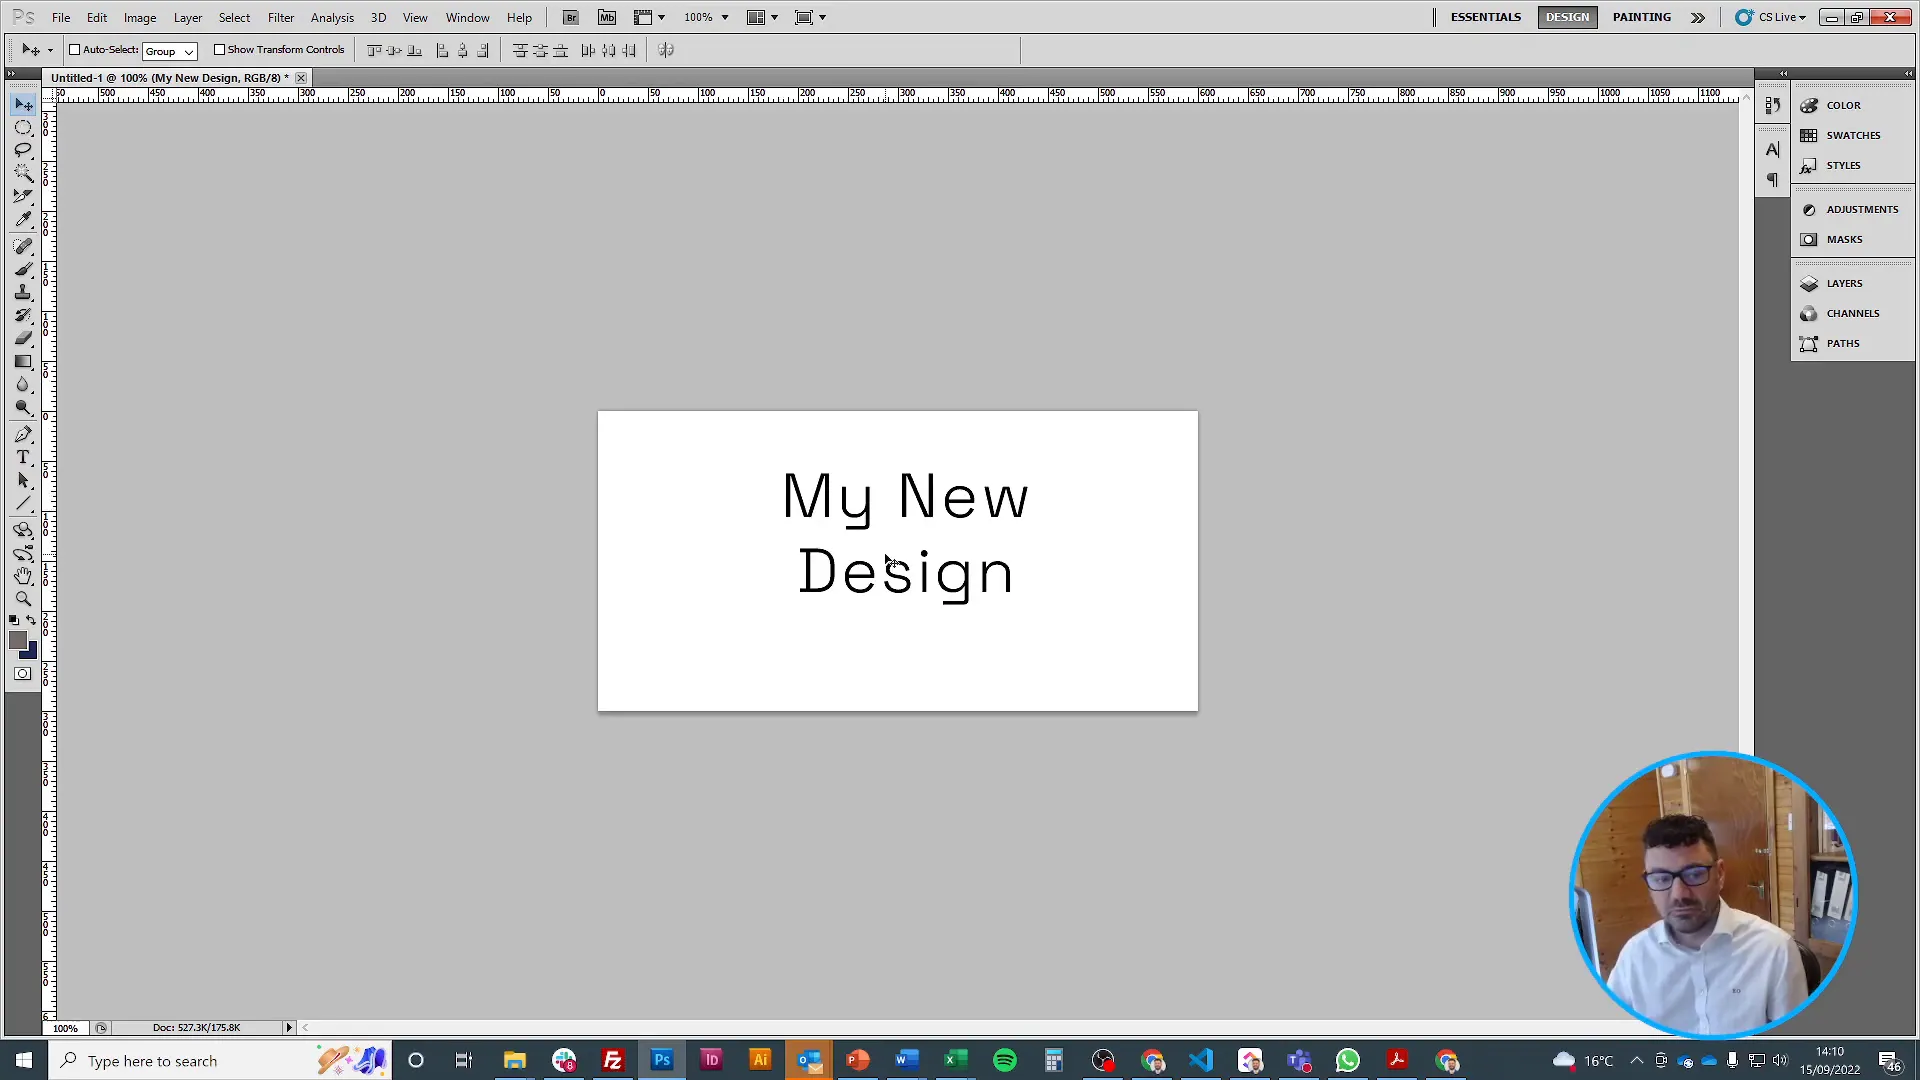Click the zoom percentage field in status bar

click(66, 1028)
